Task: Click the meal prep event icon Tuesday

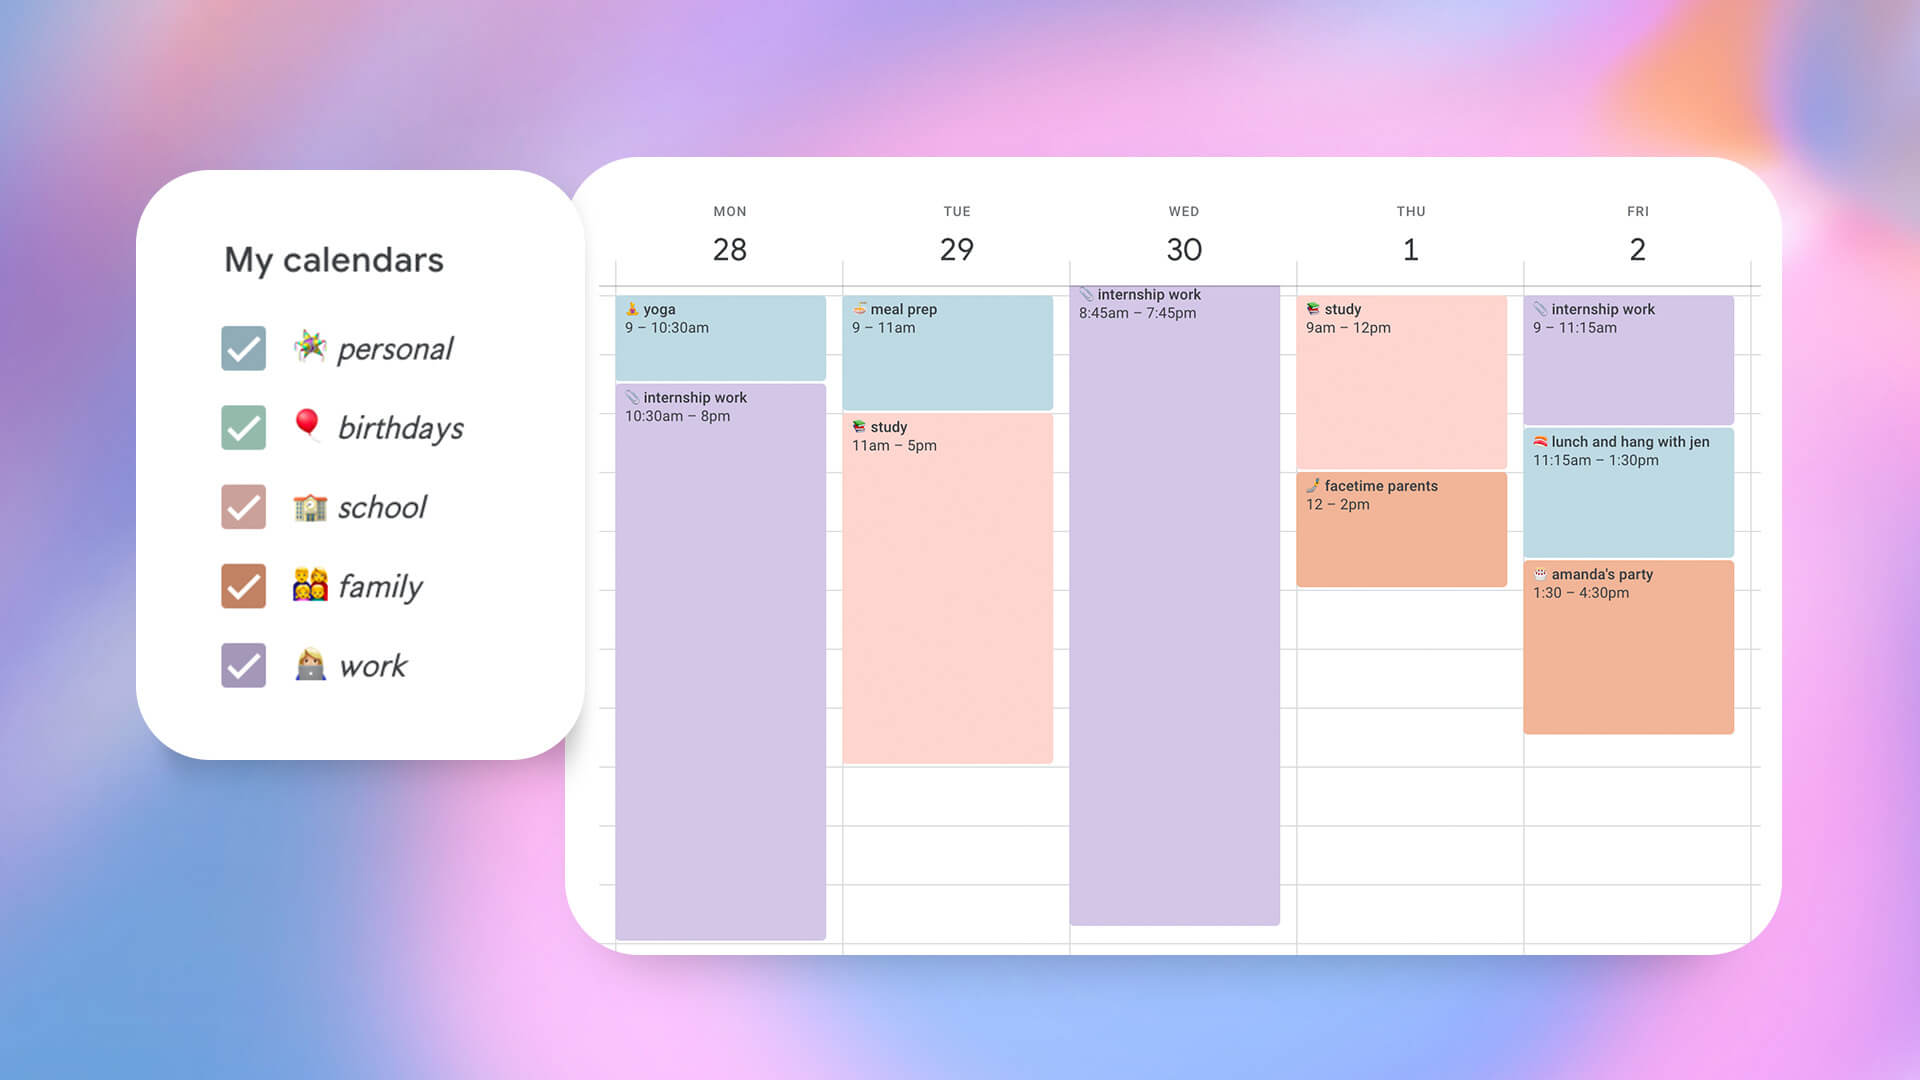Action: pos(860,307)
